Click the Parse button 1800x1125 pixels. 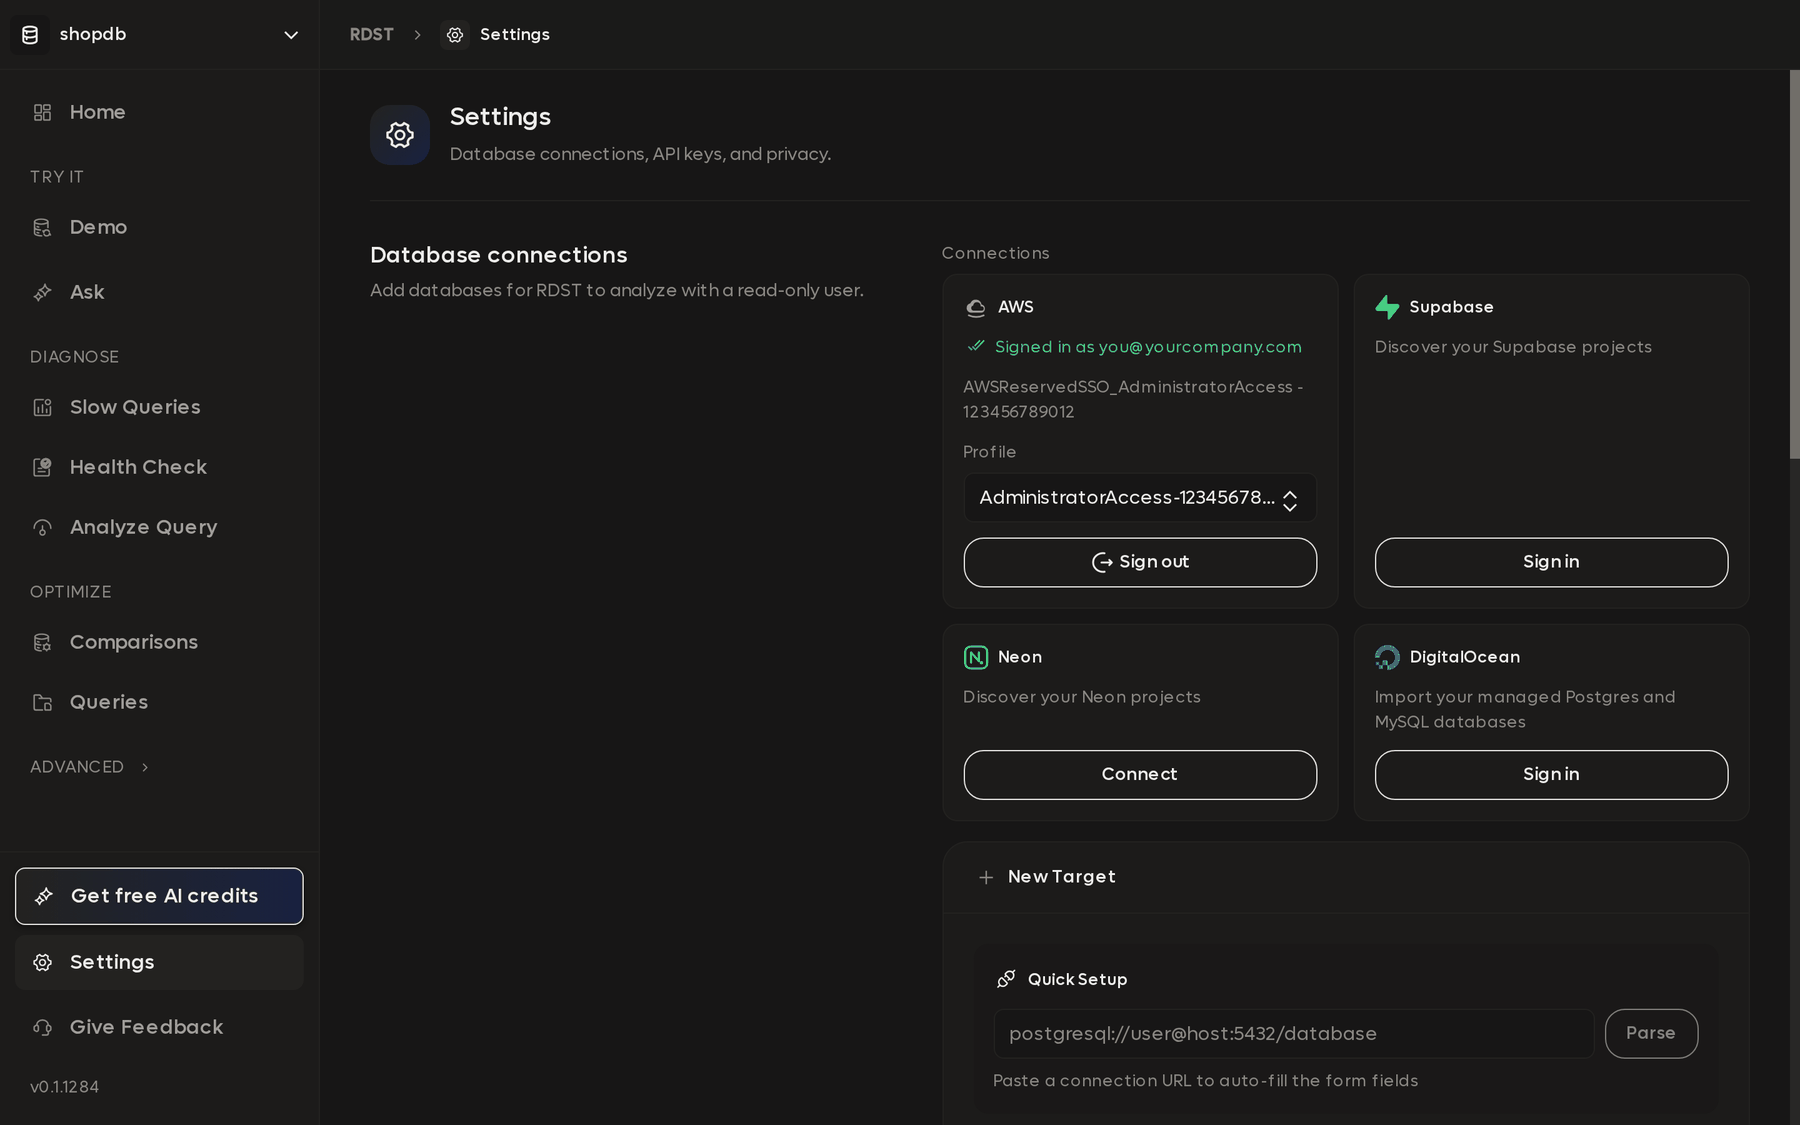click(x=1651, y=1034)
